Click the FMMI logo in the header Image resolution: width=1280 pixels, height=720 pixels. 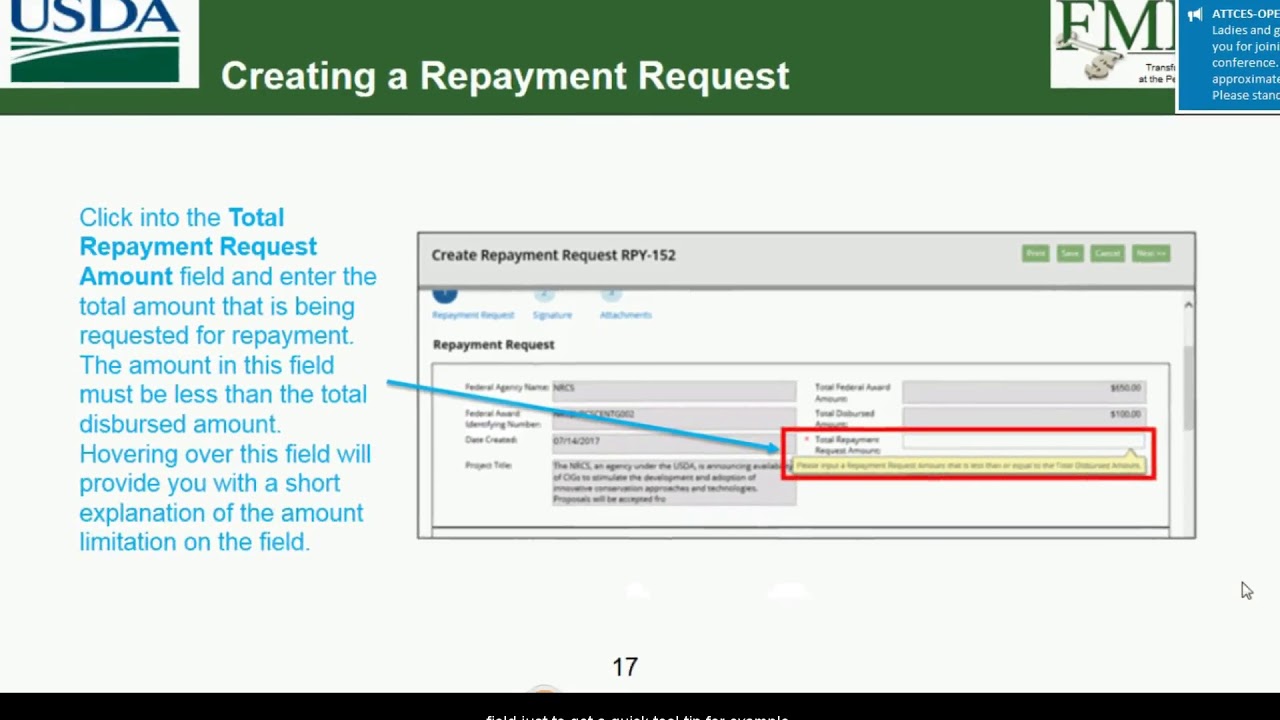click(1113, 42)
